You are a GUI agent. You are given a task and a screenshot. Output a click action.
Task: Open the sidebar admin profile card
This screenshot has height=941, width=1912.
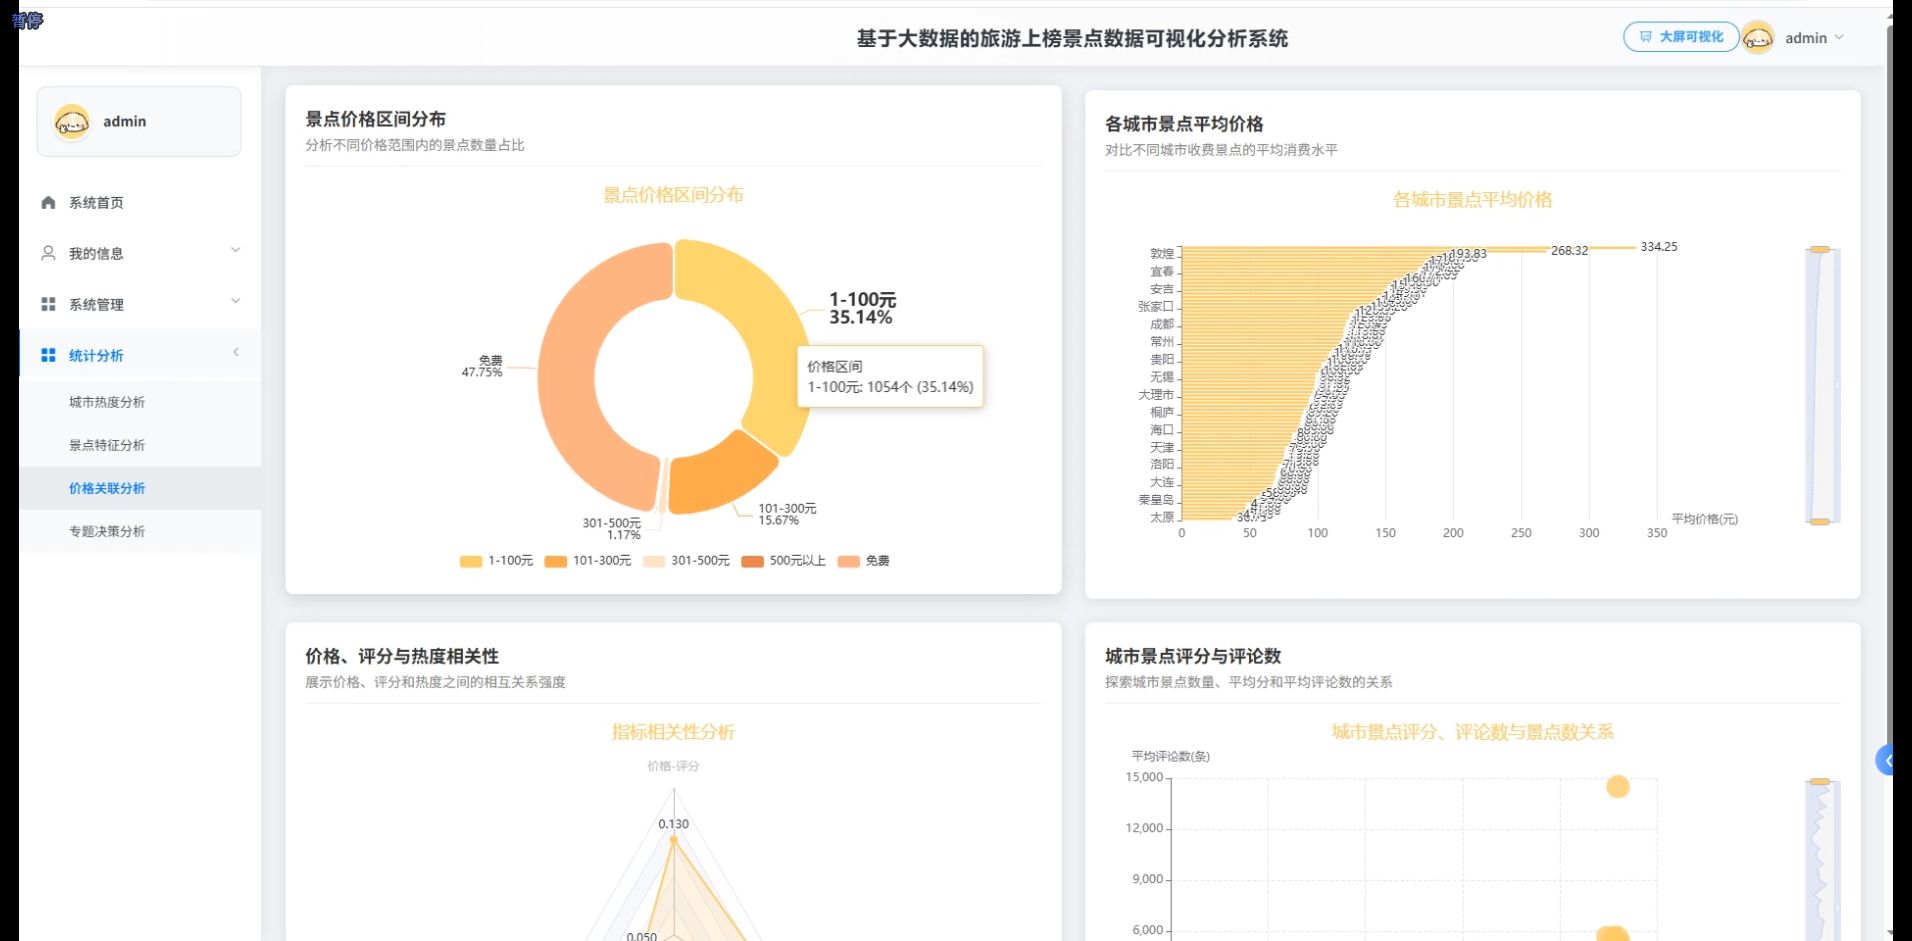(x=139, y=121)
